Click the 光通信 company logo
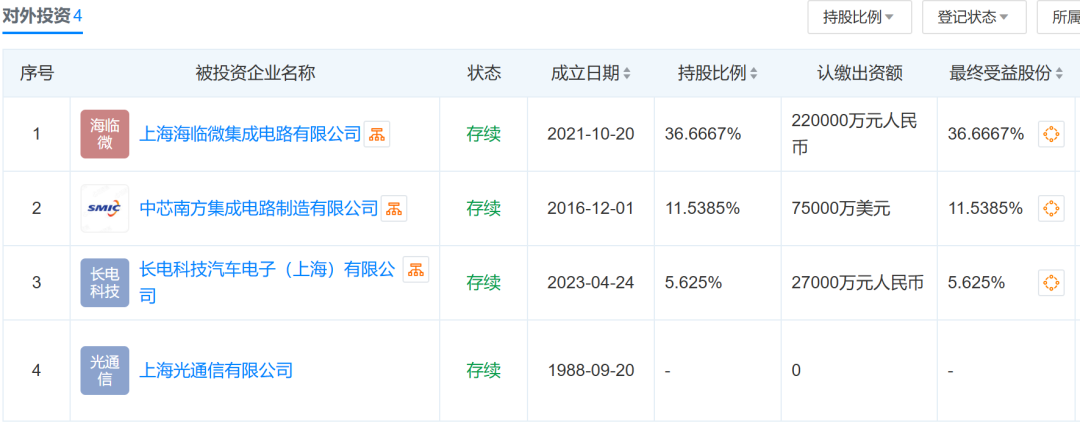 (x=105, y=370)
